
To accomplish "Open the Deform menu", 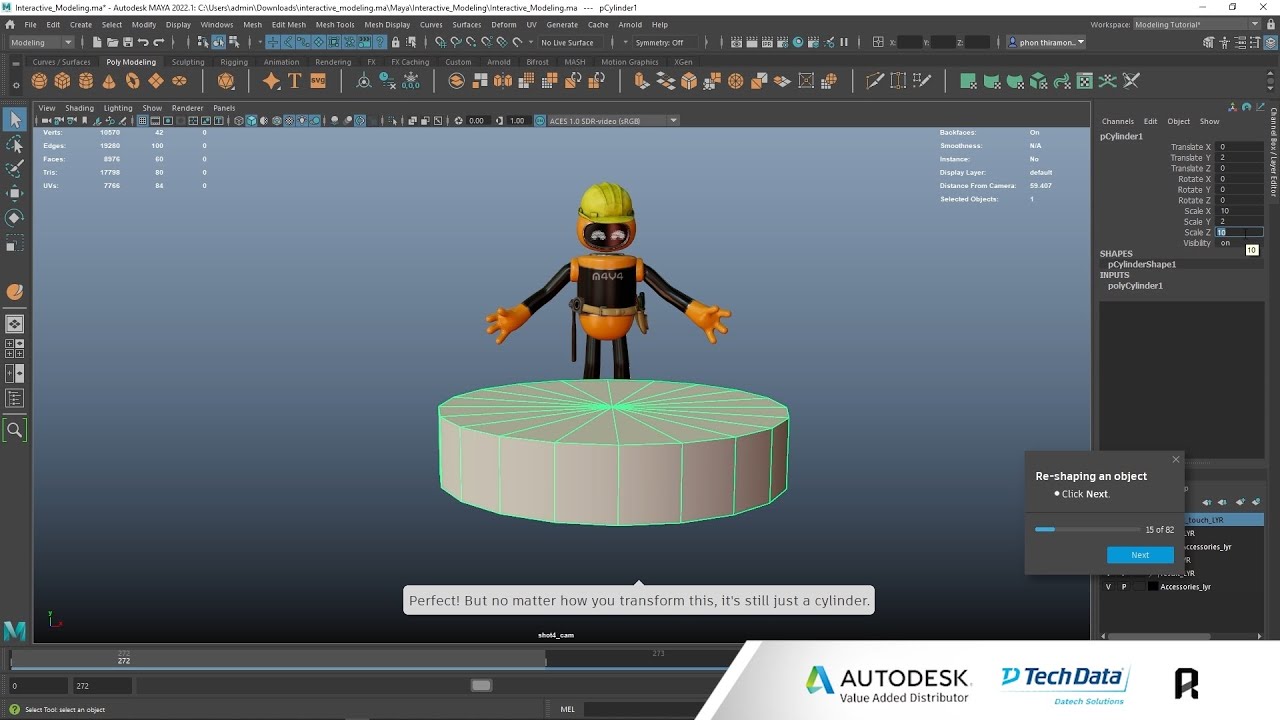I will pos(504,24).
